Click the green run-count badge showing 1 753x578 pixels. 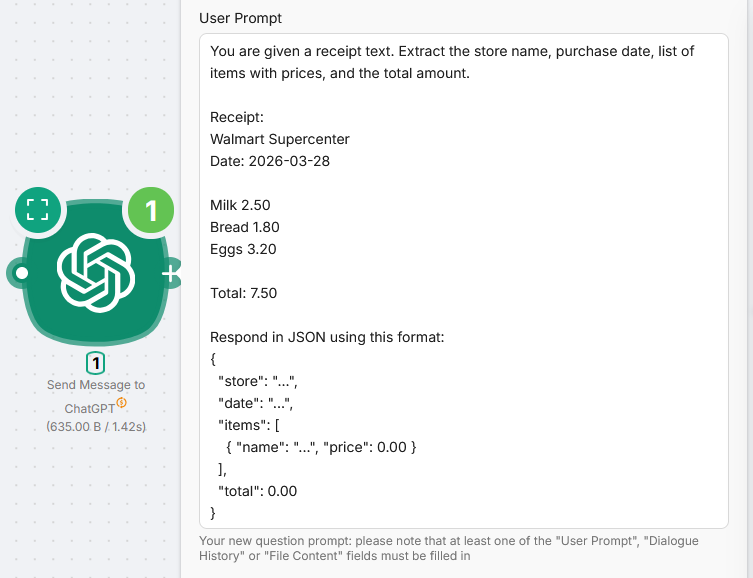click(x=150, y=210)
